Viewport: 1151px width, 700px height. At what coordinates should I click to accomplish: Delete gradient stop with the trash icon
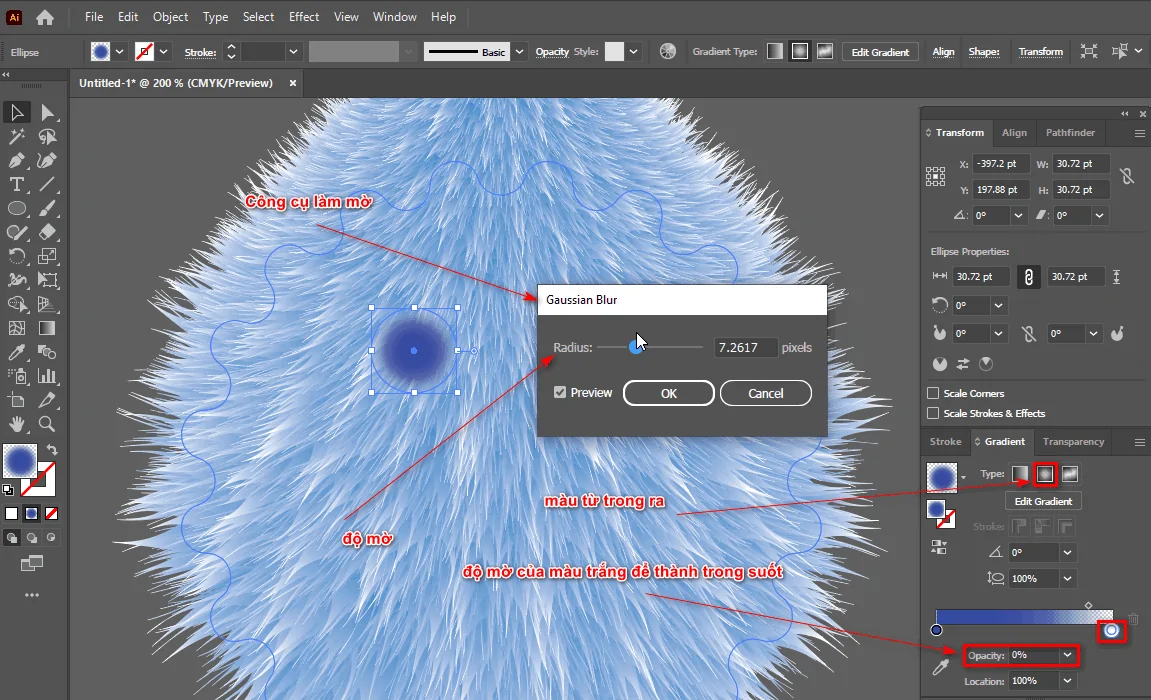[x=1133, y=620]
